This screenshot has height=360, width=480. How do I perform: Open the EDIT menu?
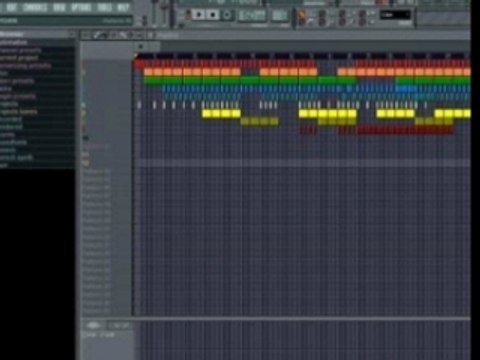point(12,7)
